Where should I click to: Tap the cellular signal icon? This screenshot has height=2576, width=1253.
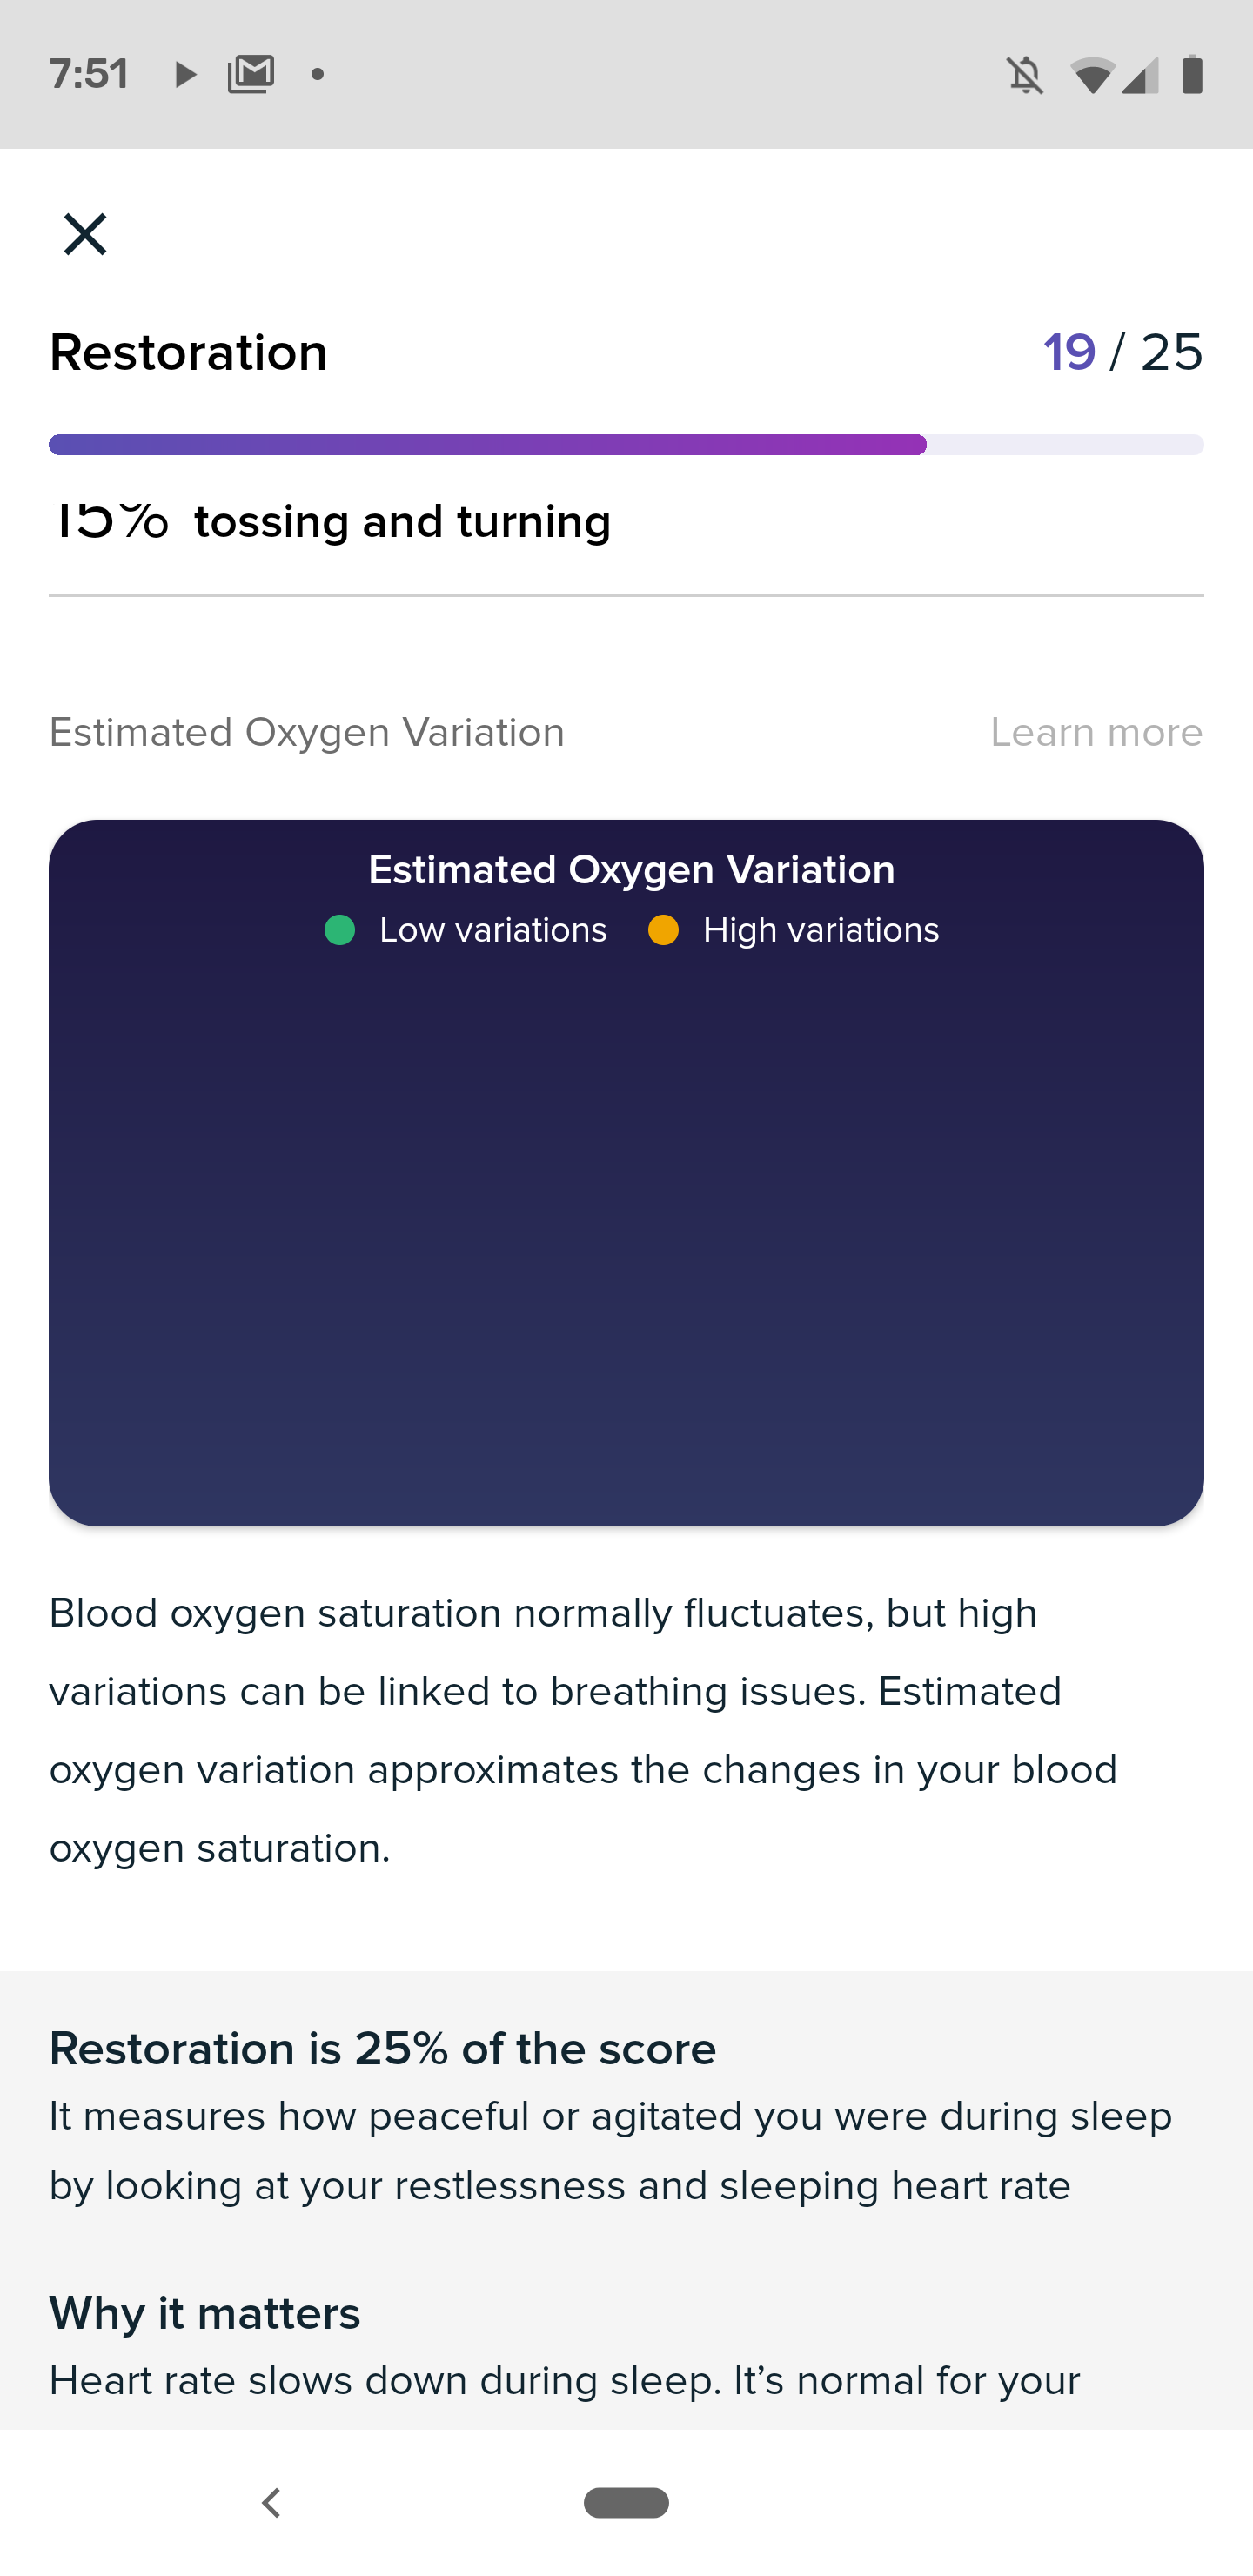tap(1140, 74)
